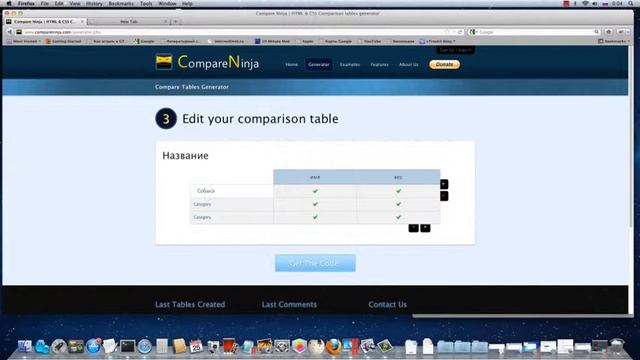
Task: Open the Bookmarks dropdown at toolbar right
Action: pos(614,41)
